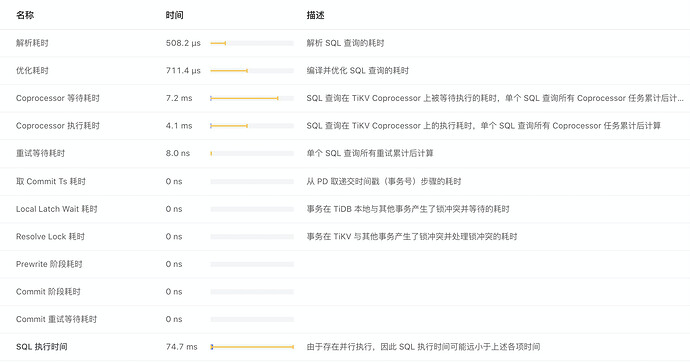
Task: Click the 时间 column header
Action: coord(174,15)
